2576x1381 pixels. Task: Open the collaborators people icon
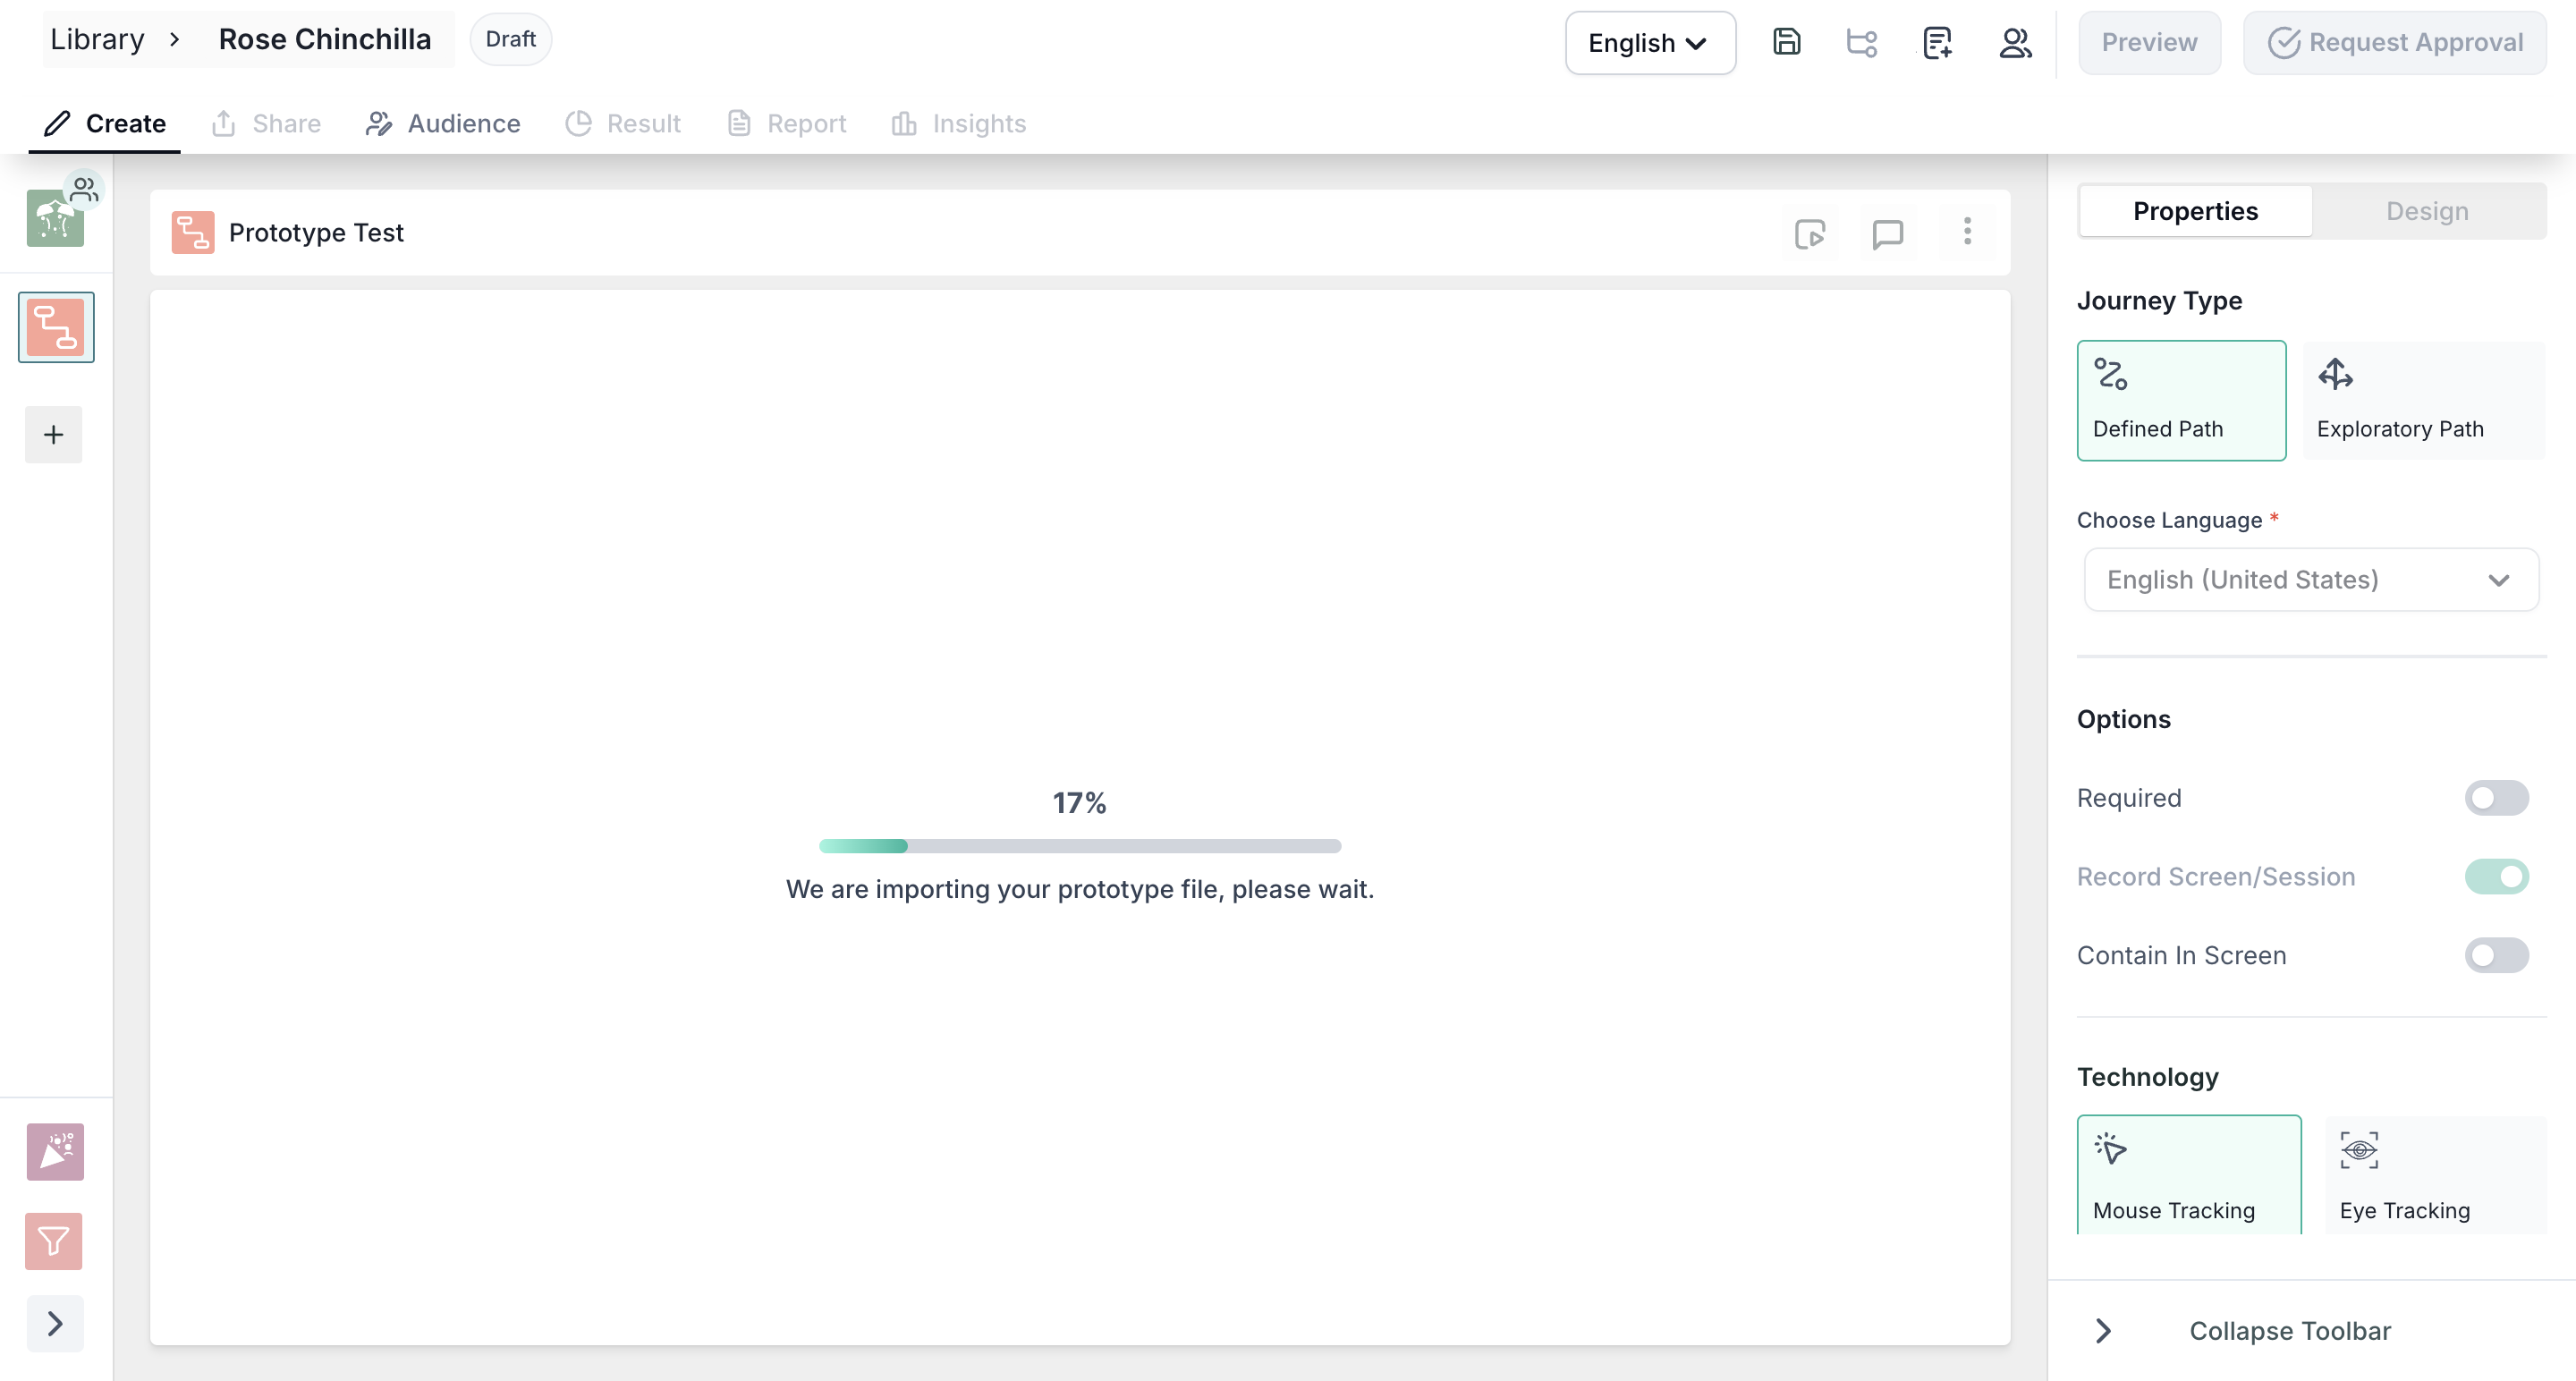coord(2015,43)
